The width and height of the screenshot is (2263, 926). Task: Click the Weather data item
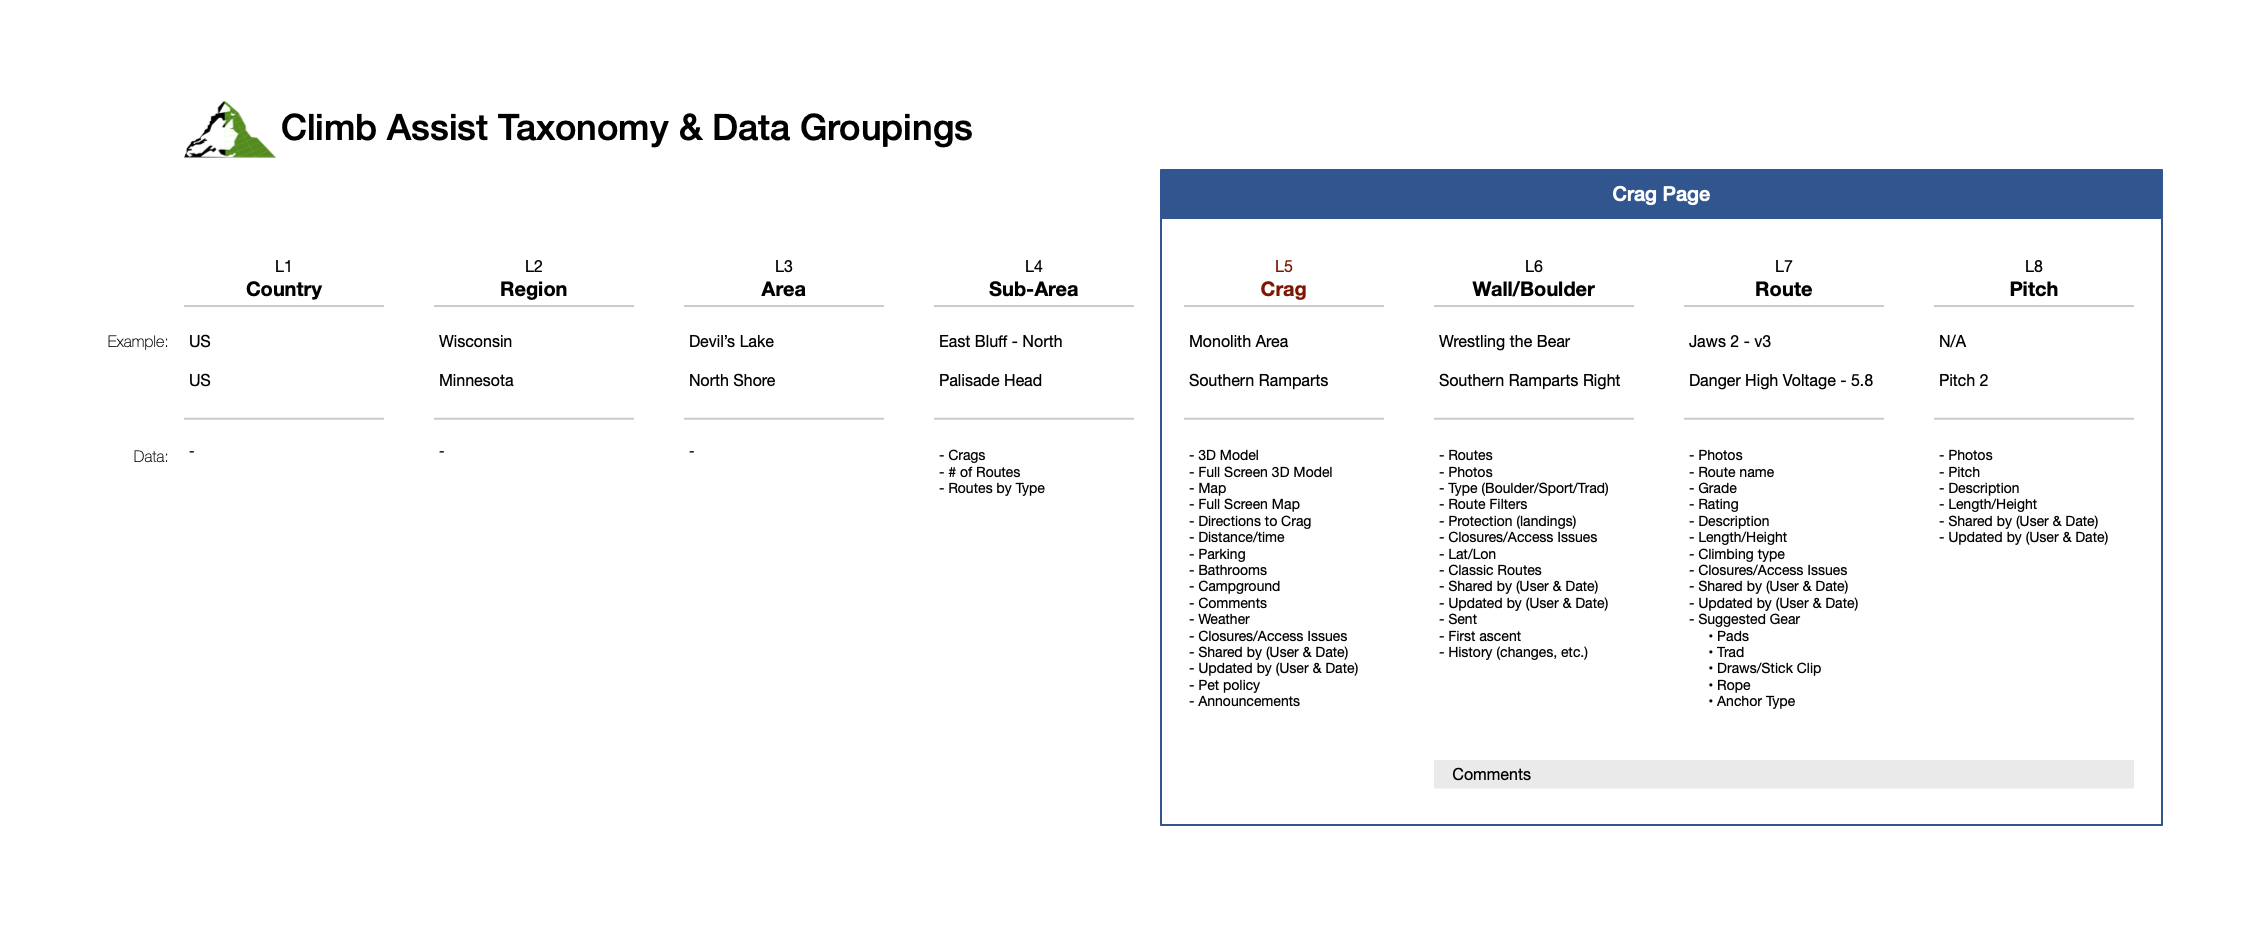click(x=1219, y=619)
